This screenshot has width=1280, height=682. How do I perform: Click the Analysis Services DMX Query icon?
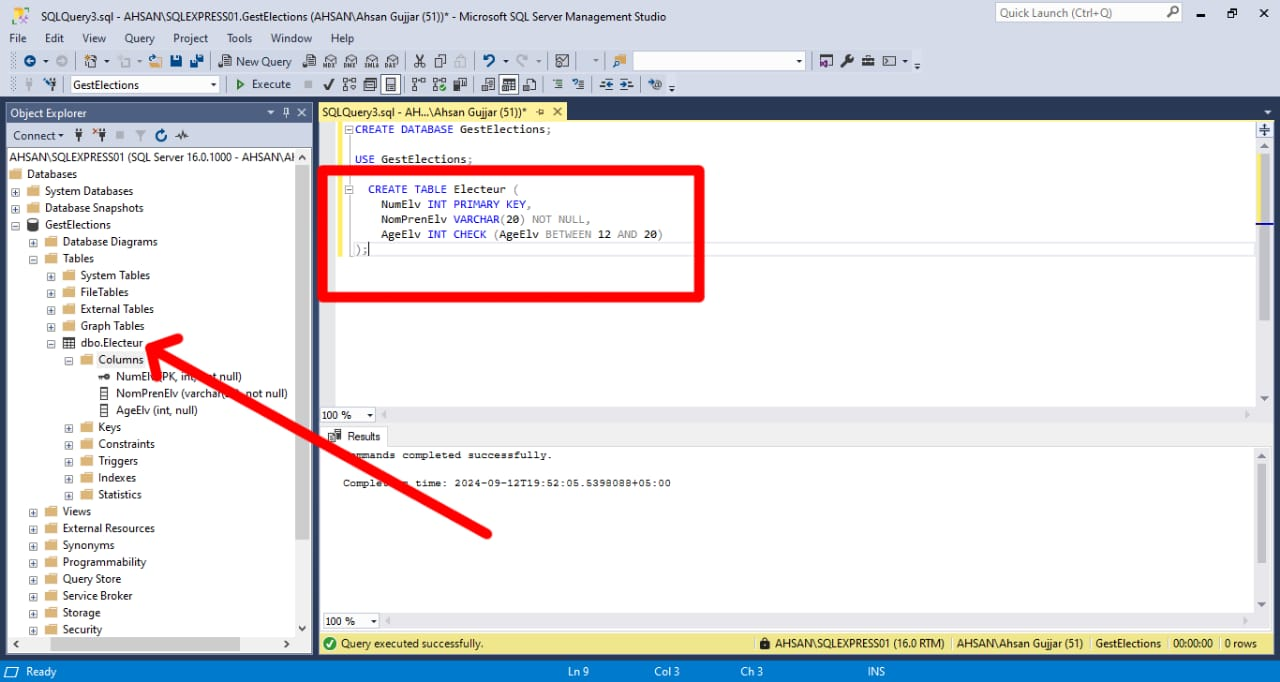tap(351, 61)
